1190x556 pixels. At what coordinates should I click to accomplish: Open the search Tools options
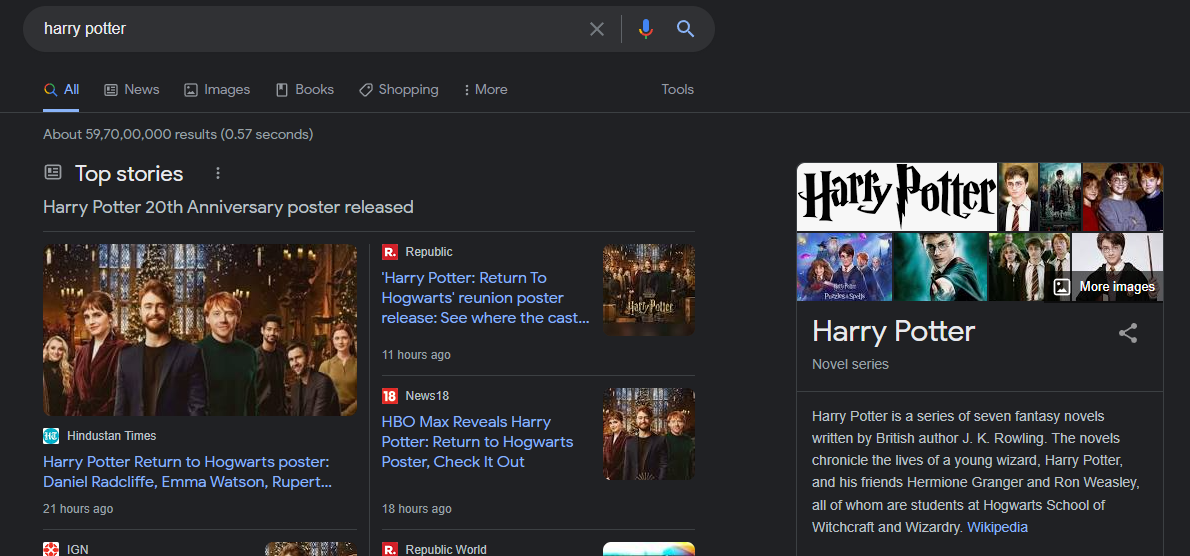[677, 90]
